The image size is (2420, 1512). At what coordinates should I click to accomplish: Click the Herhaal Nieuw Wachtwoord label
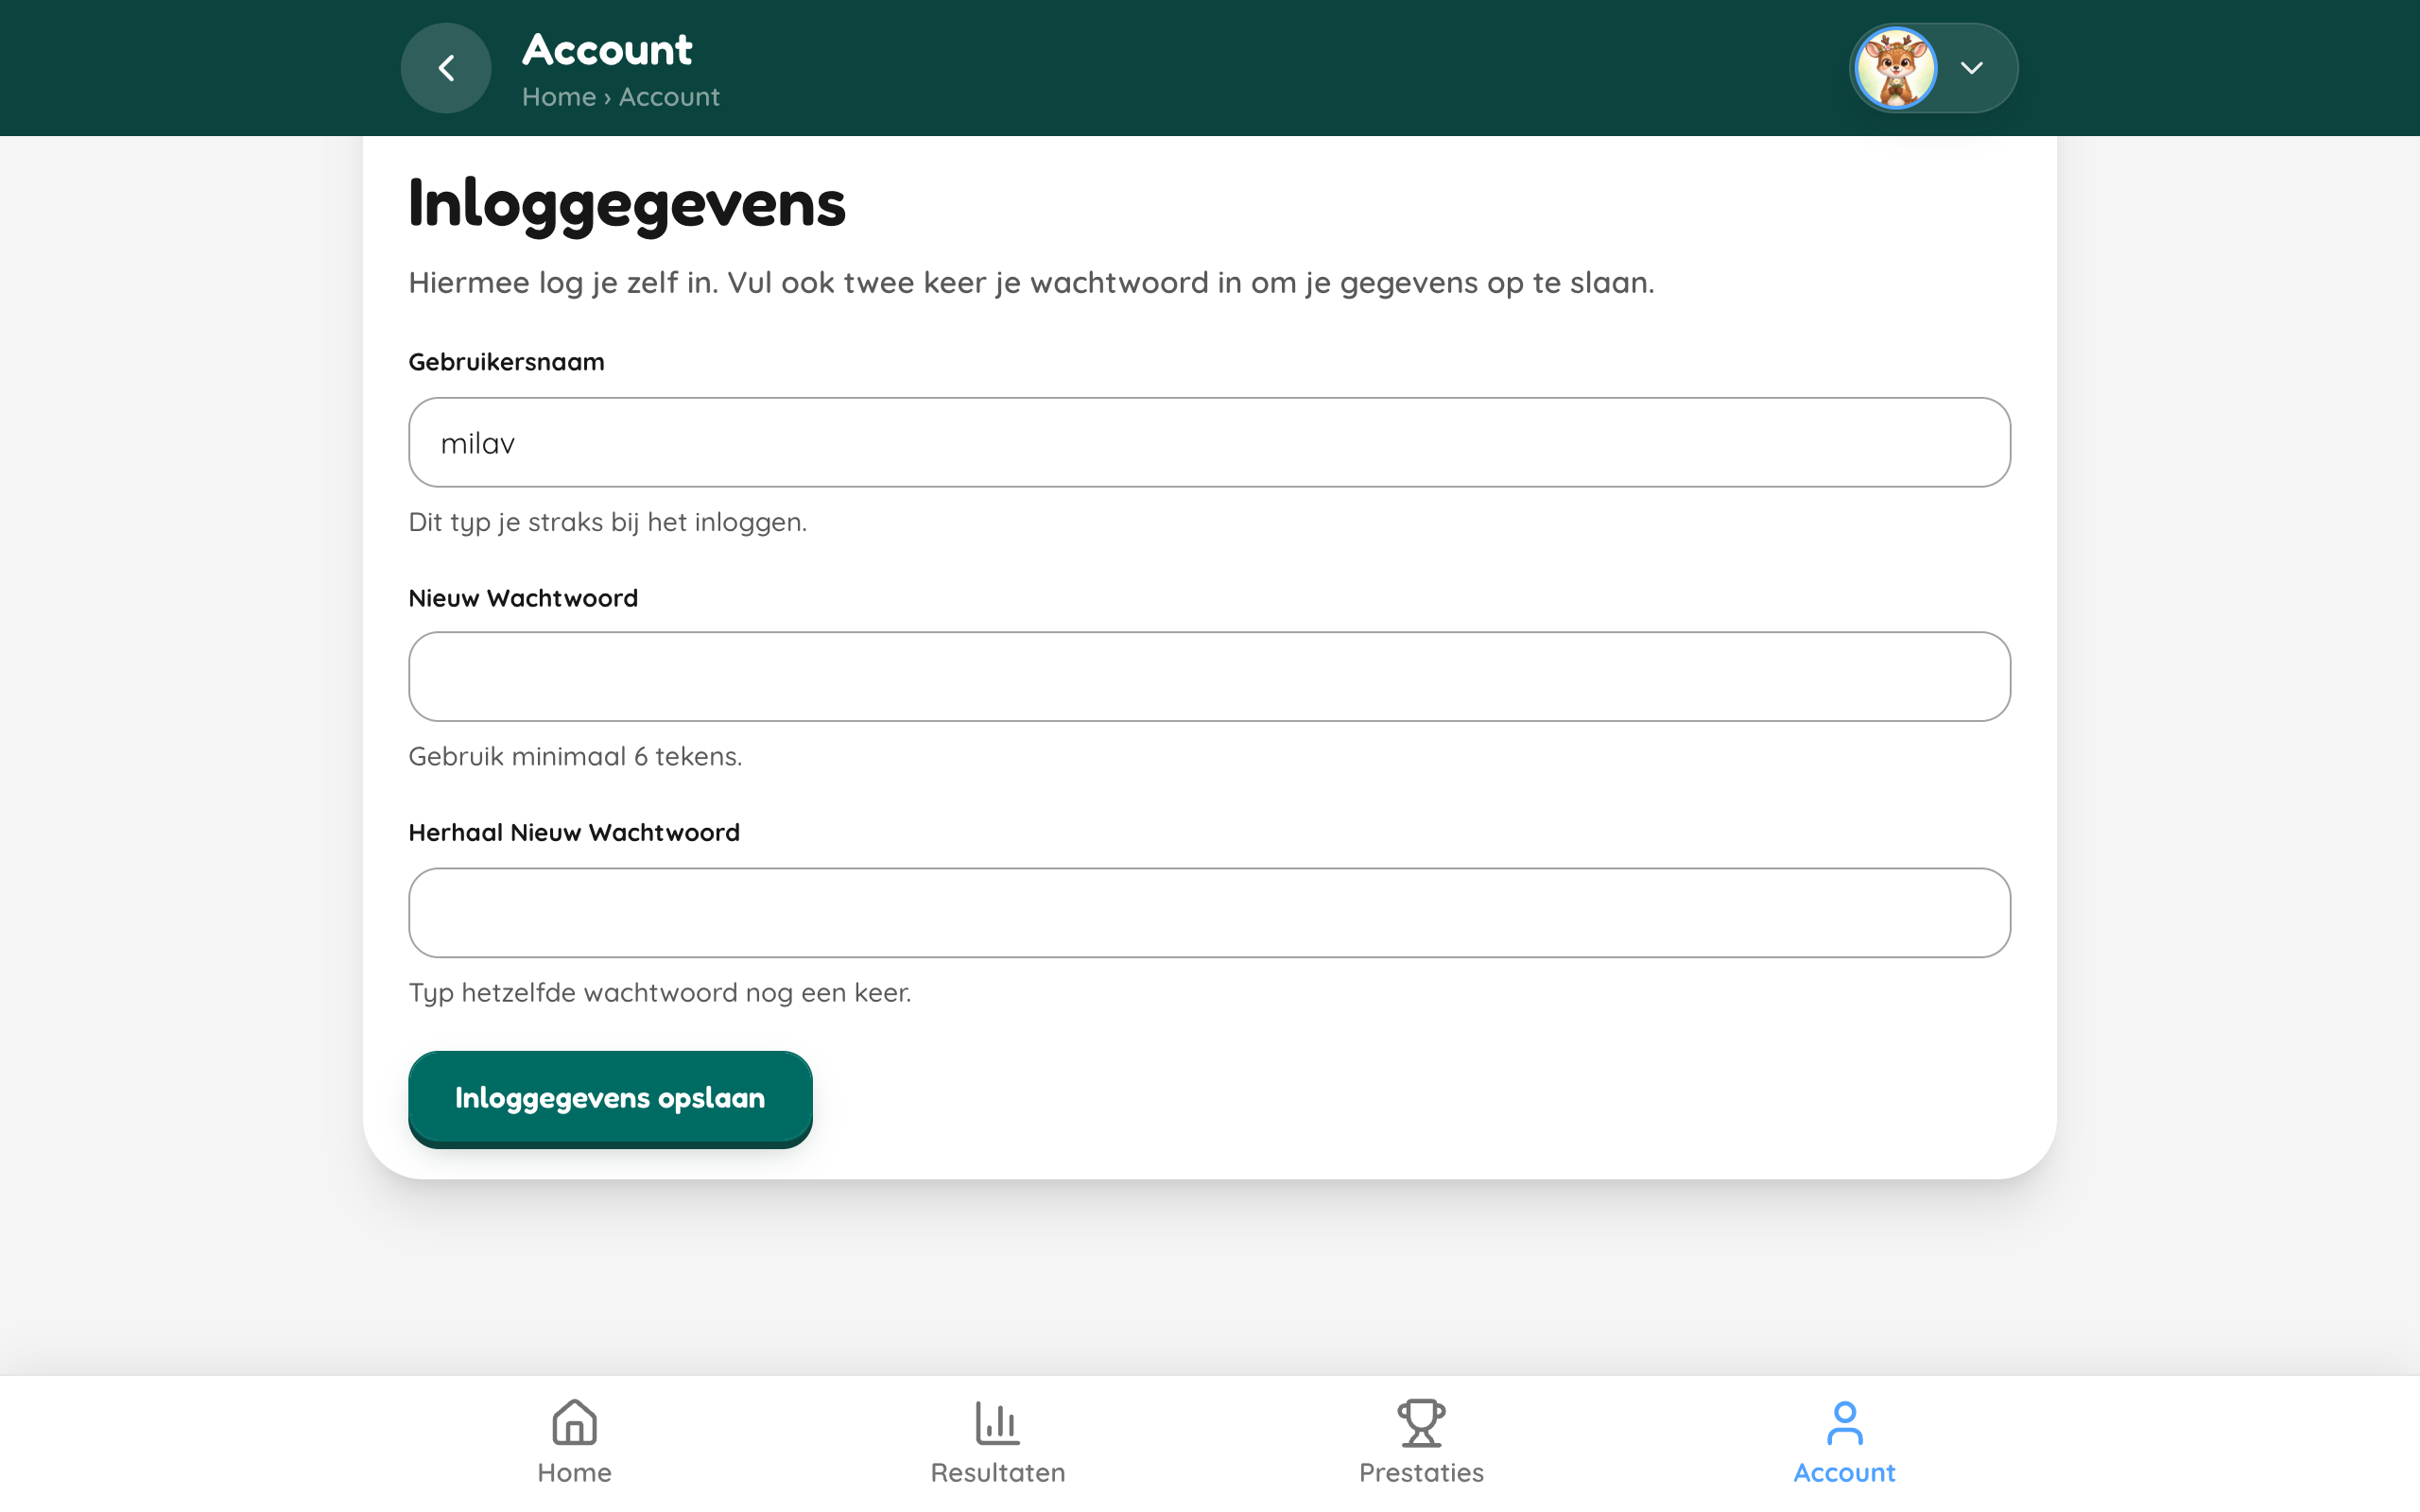coord(574,833)
